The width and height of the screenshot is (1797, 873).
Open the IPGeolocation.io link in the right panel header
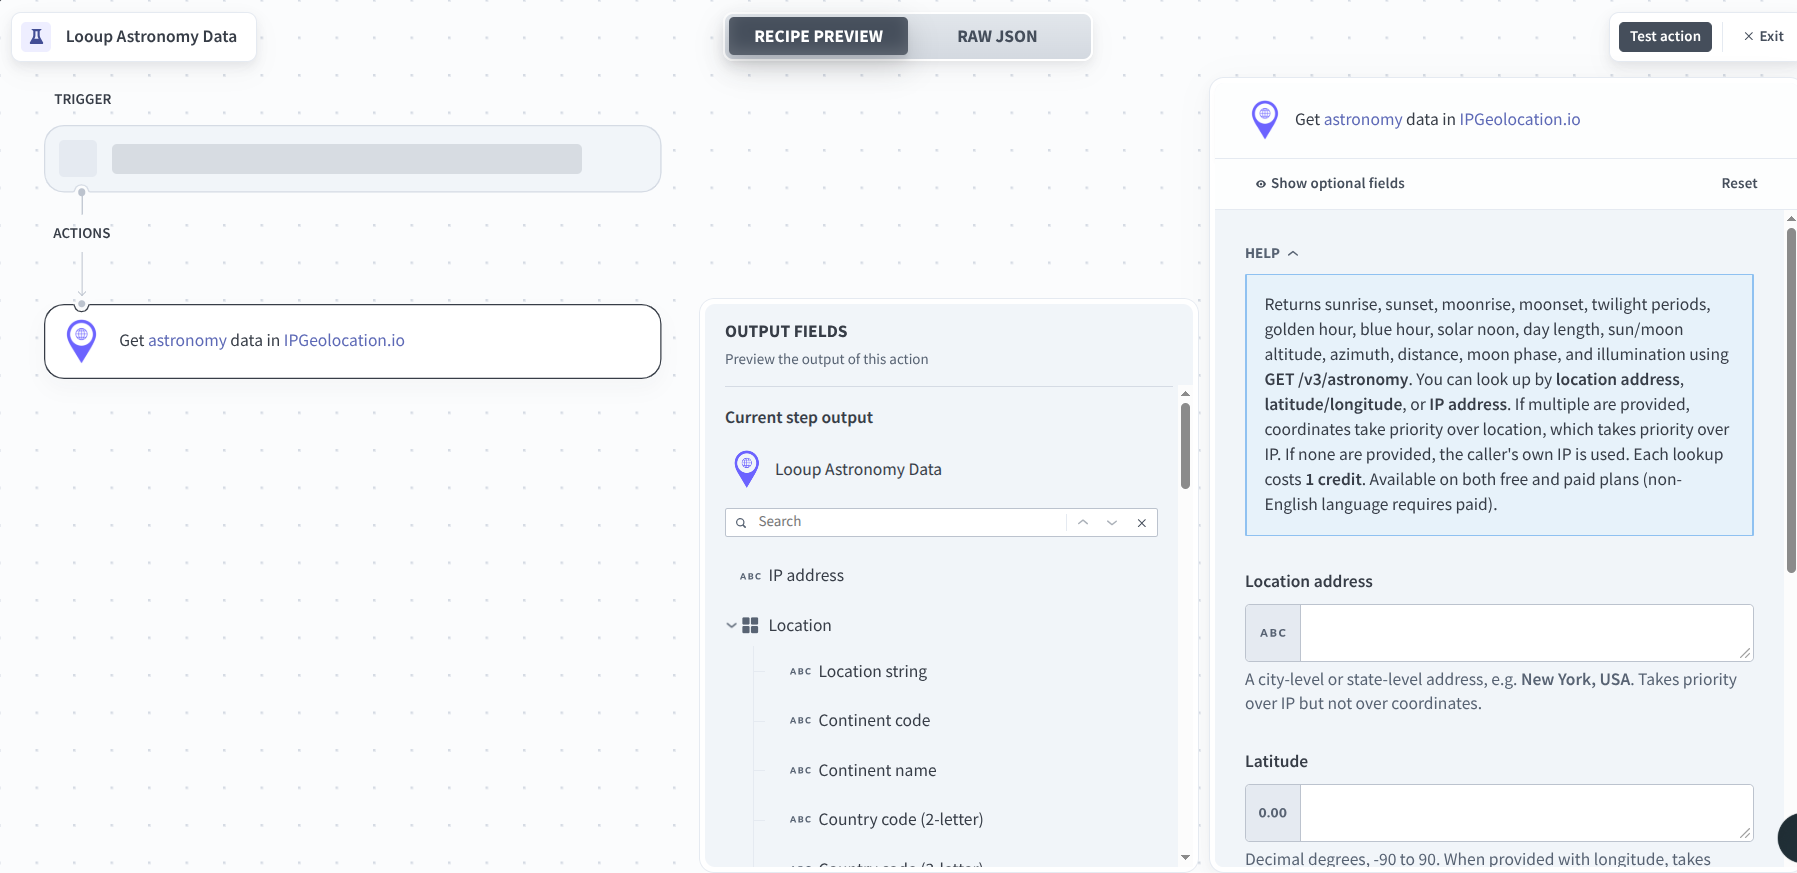click(1520, 120)
